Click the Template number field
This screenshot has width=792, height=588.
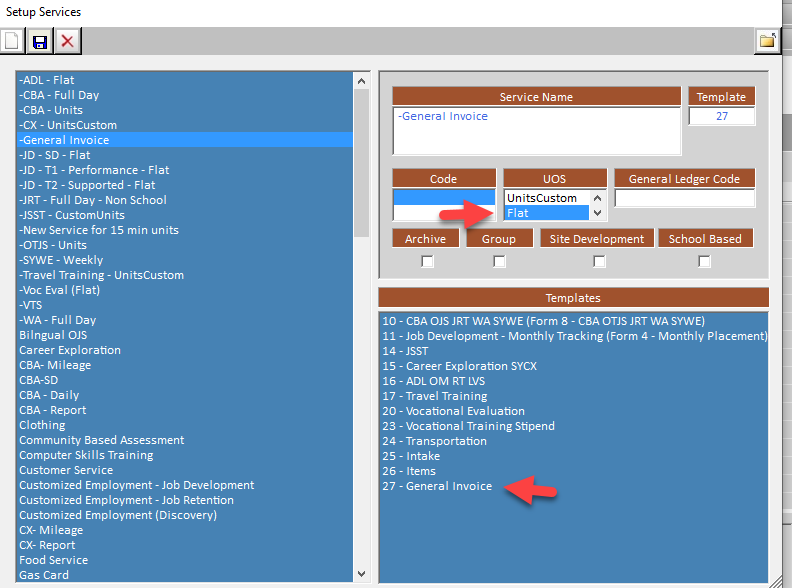tap(721, 117)
